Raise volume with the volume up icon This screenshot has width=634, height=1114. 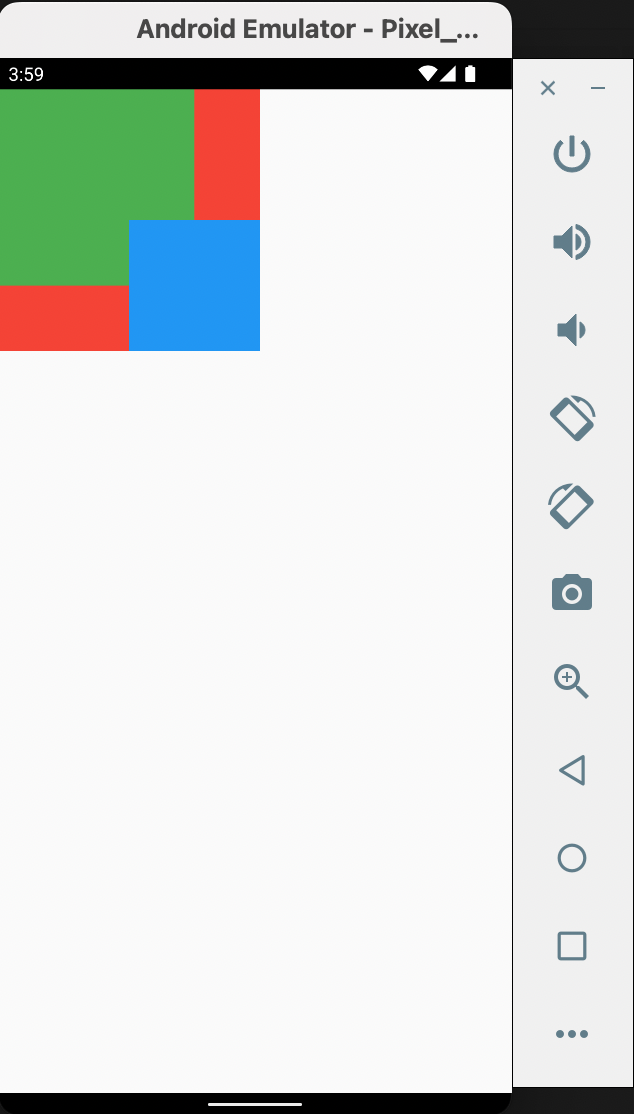[571, 242]
